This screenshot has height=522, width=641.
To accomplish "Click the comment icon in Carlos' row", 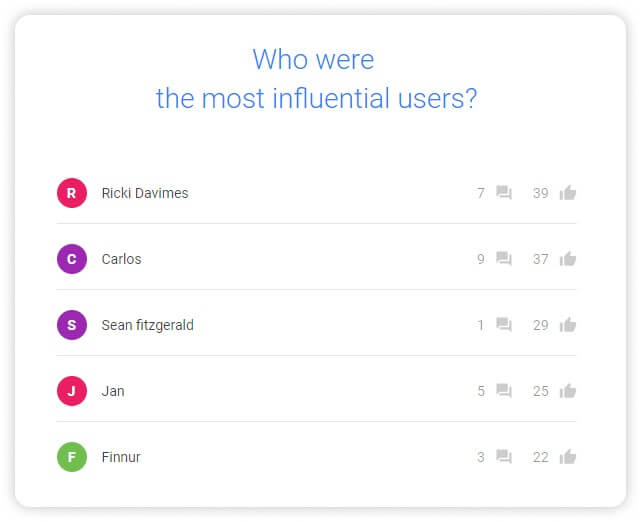I will (x=504, y=259).
